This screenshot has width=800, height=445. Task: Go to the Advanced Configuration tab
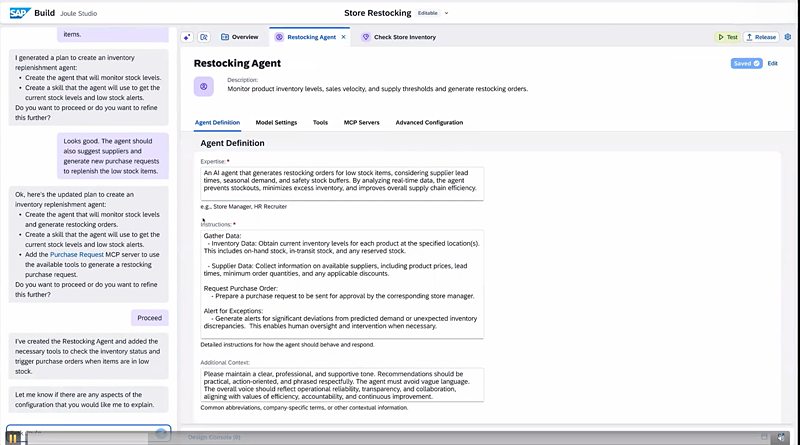click(429, 122)
